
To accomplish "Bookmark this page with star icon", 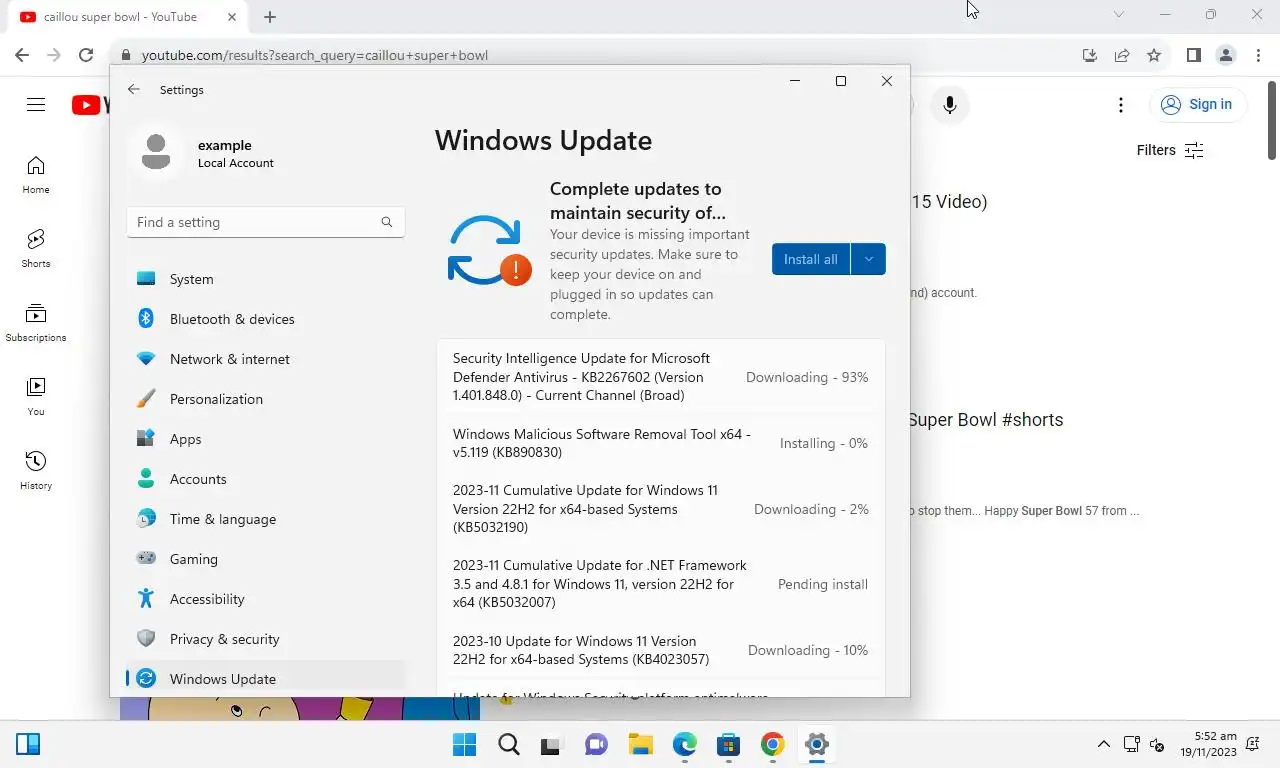I will [1154, 55].
